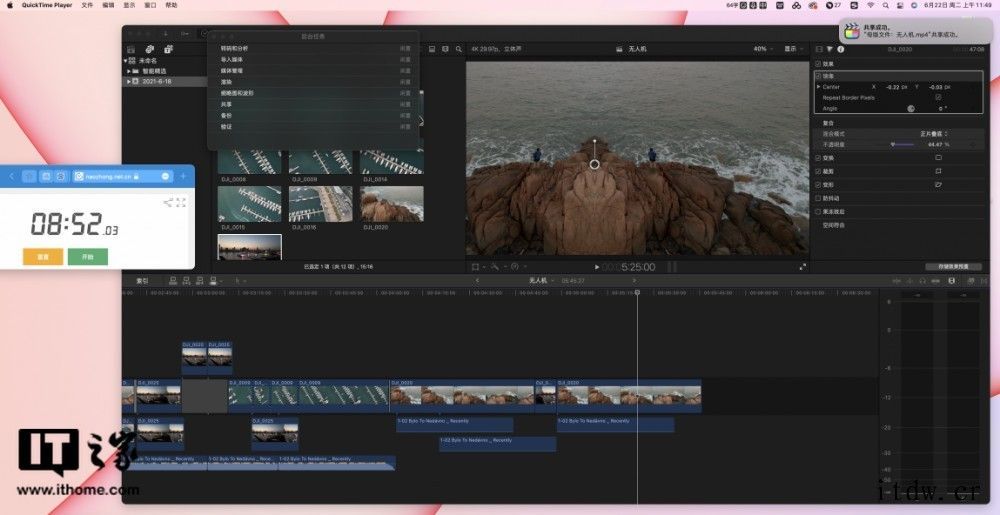Toggle the 变换 transform checkbox
The height and width of the screenshot is (515, 1000).
coord(818,157)
